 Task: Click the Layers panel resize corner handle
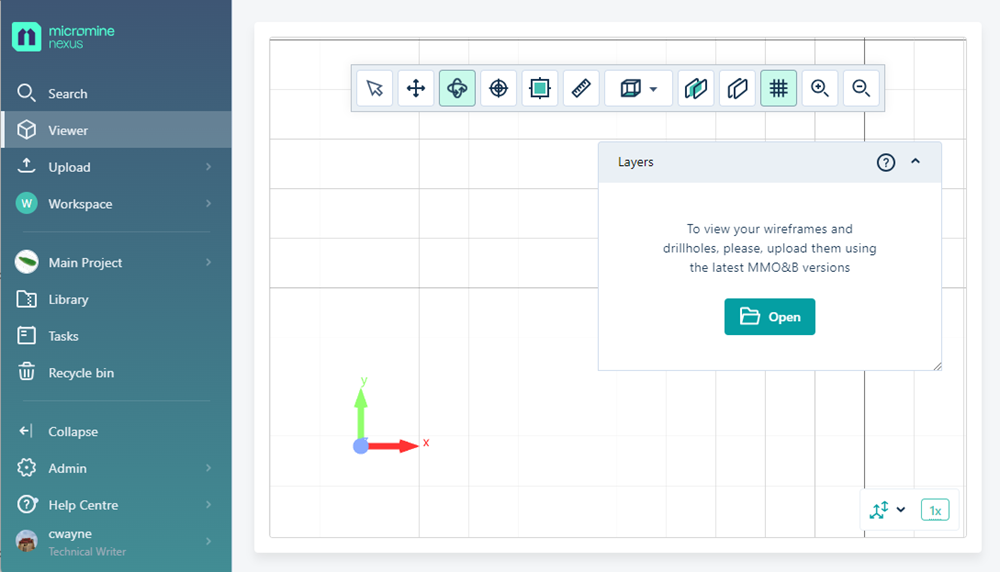(938, 366)
